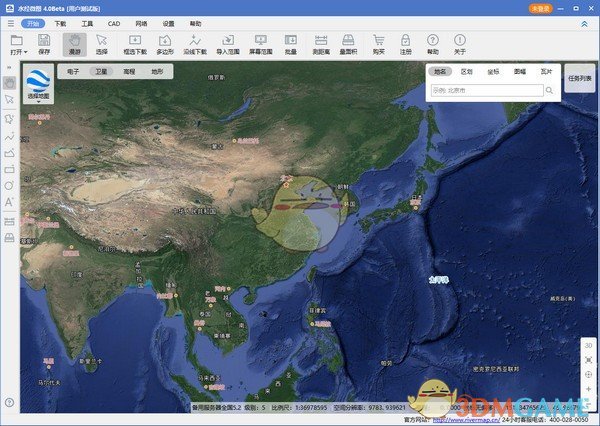The width and height of the screenshot is (600, 426).
Task: Select the text annotation tool in sidebar
Action: tap(9, 202)
